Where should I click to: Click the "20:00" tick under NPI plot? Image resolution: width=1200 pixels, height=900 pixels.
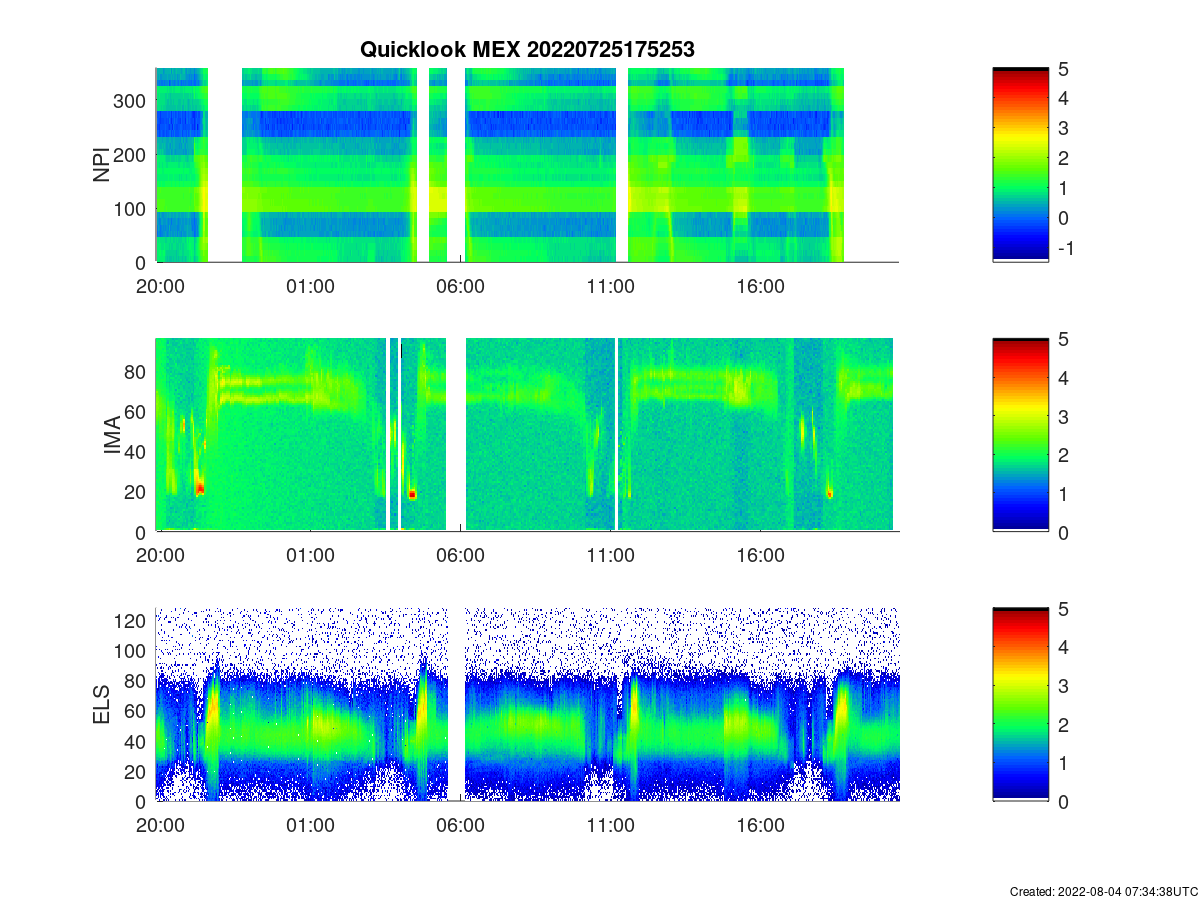click(160, 286)
